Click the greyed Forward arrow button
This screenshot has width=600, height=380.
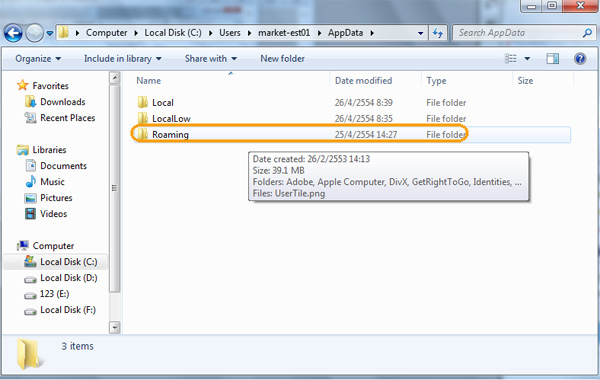pos(34,33)
